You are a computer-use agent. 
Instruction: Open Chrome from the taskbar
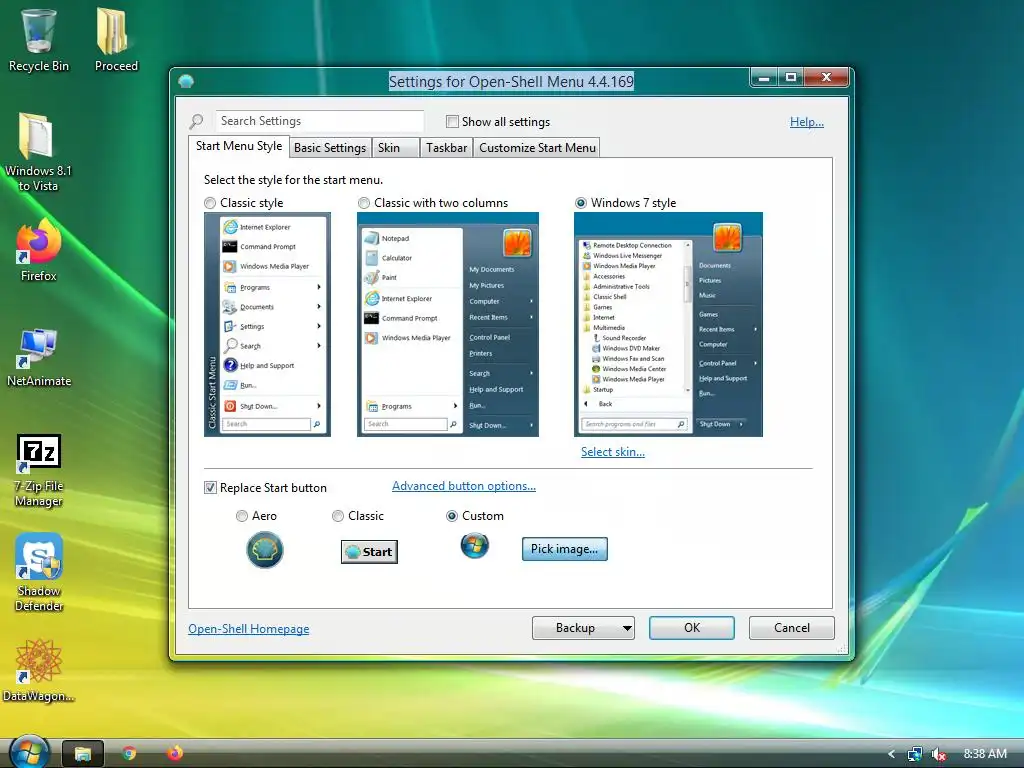point(129,754)
